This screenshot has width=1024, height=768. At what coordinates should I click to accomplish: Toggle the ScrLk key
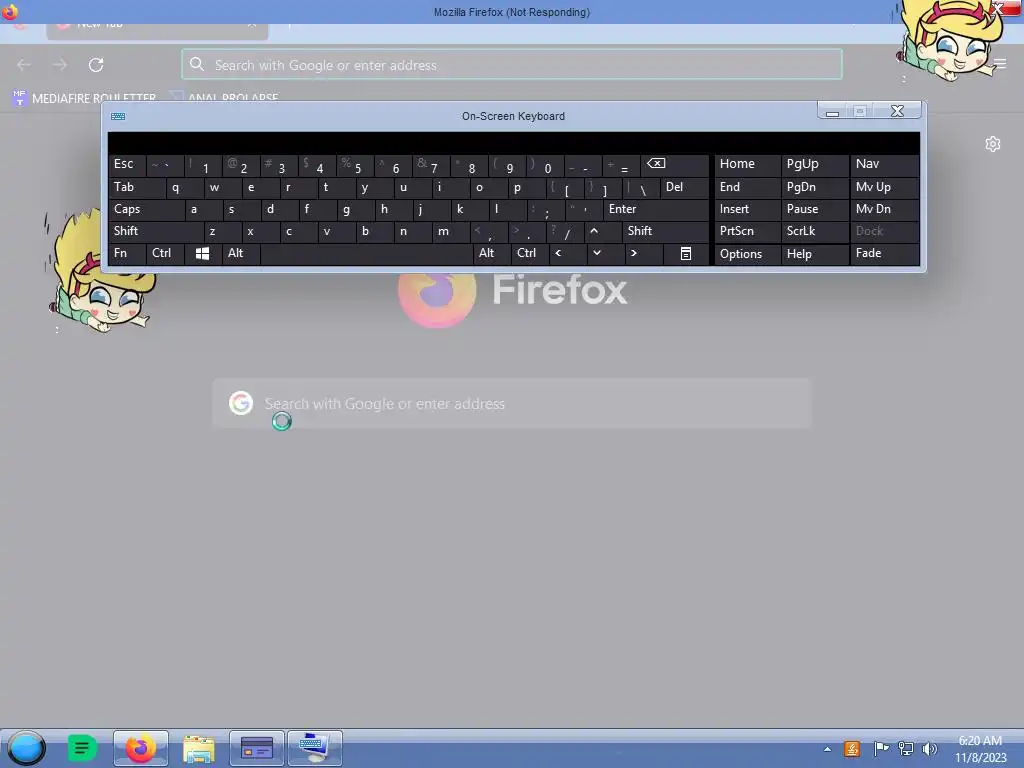coord(815,231)
